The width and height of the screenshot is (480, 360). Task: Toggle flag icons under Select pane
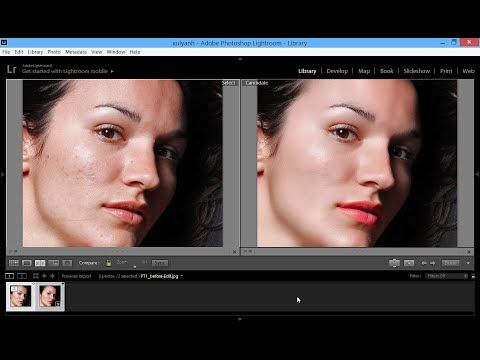click(13, 251)
